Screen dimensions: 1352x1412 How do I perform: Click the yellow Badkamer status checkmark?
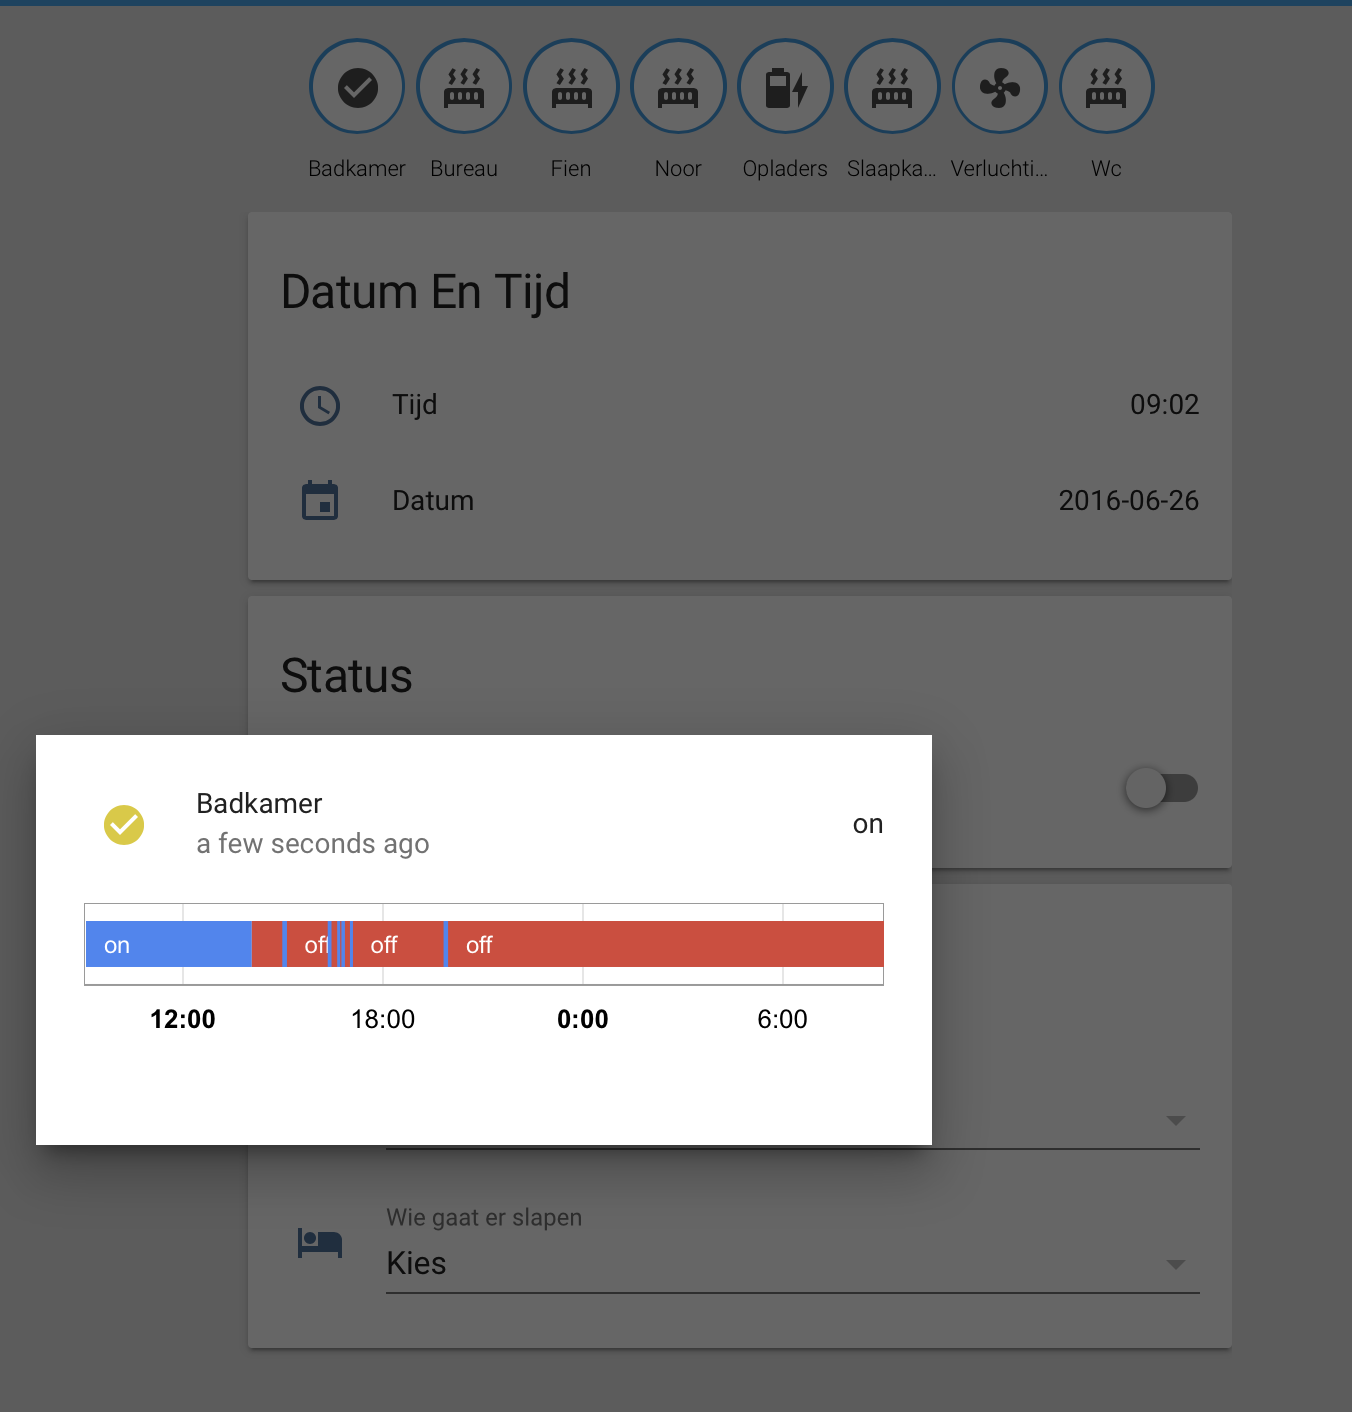124,825
